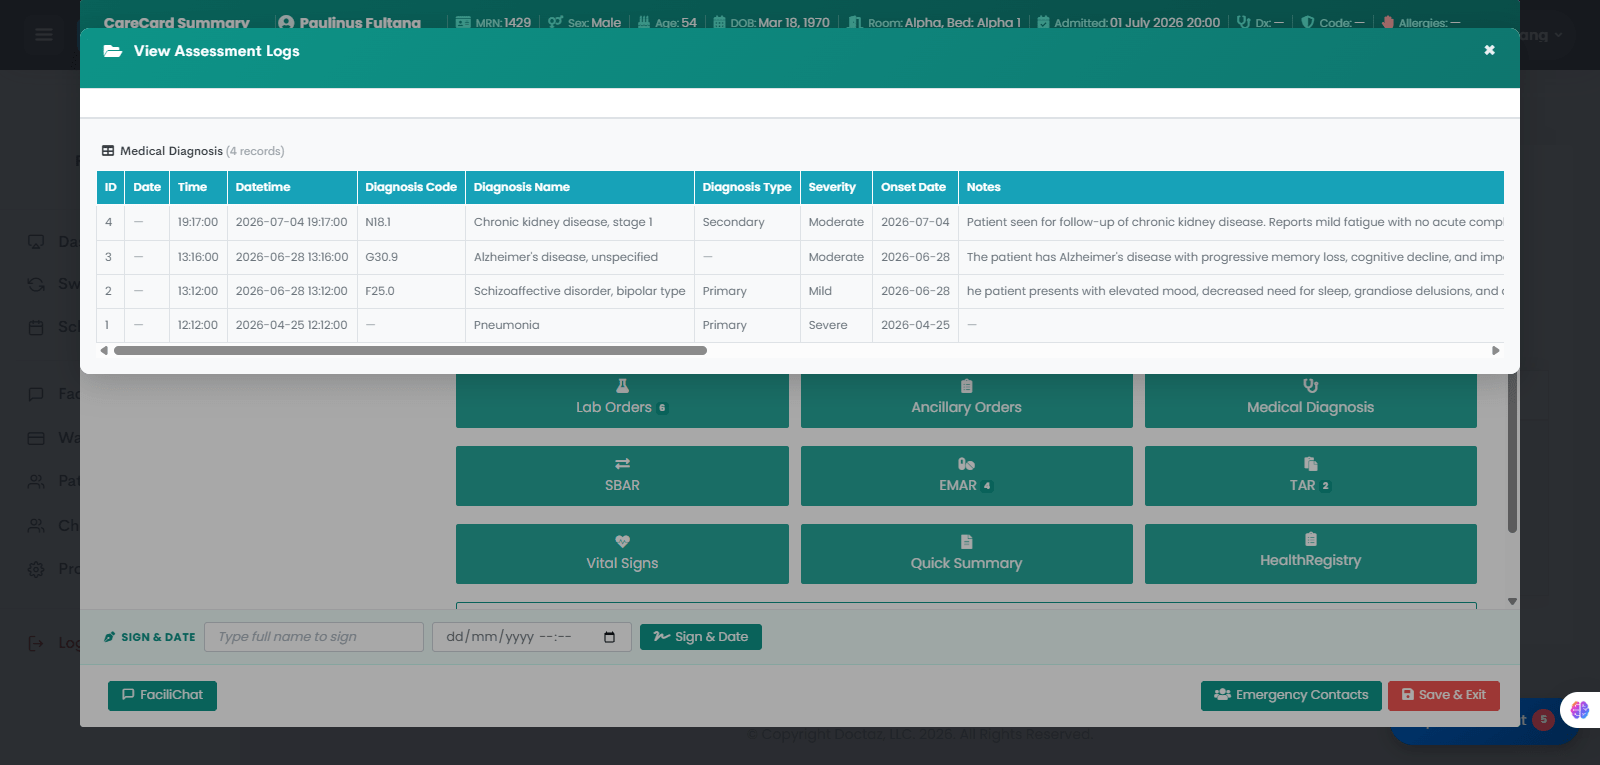The height and width of the screenshot is (765, 1600).
Task: Click the Datetime column header
Action: (292, 187)
